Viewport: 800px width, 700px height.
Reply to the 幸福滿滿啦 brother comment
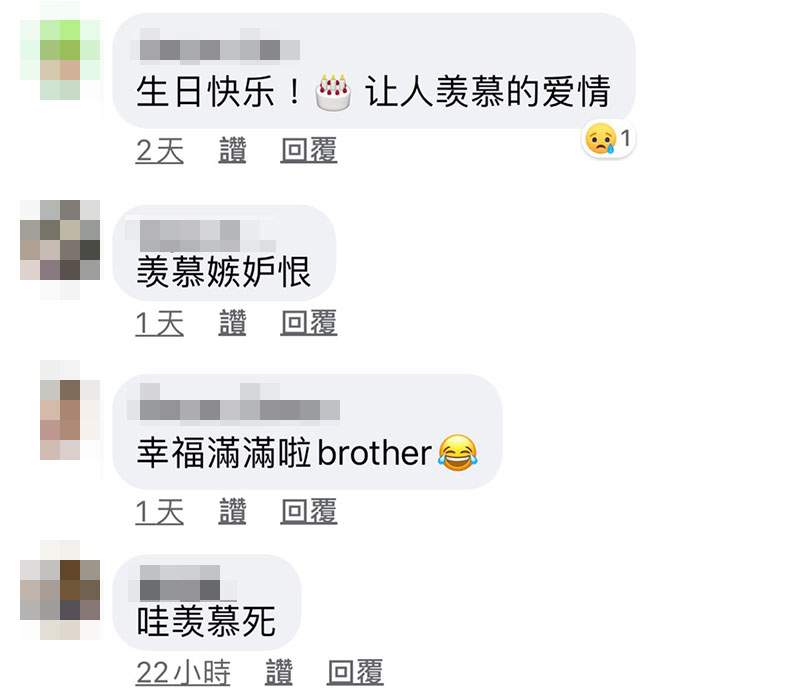(x=309, y=511)
